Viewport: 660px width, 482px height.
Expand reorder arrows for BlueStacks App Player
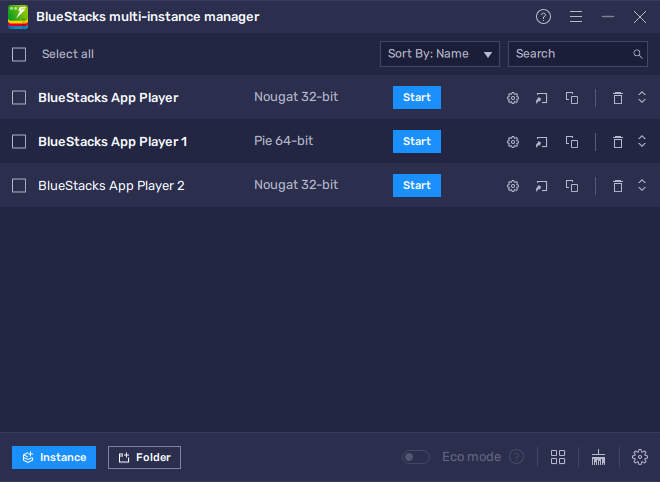[x=642, y=98]
